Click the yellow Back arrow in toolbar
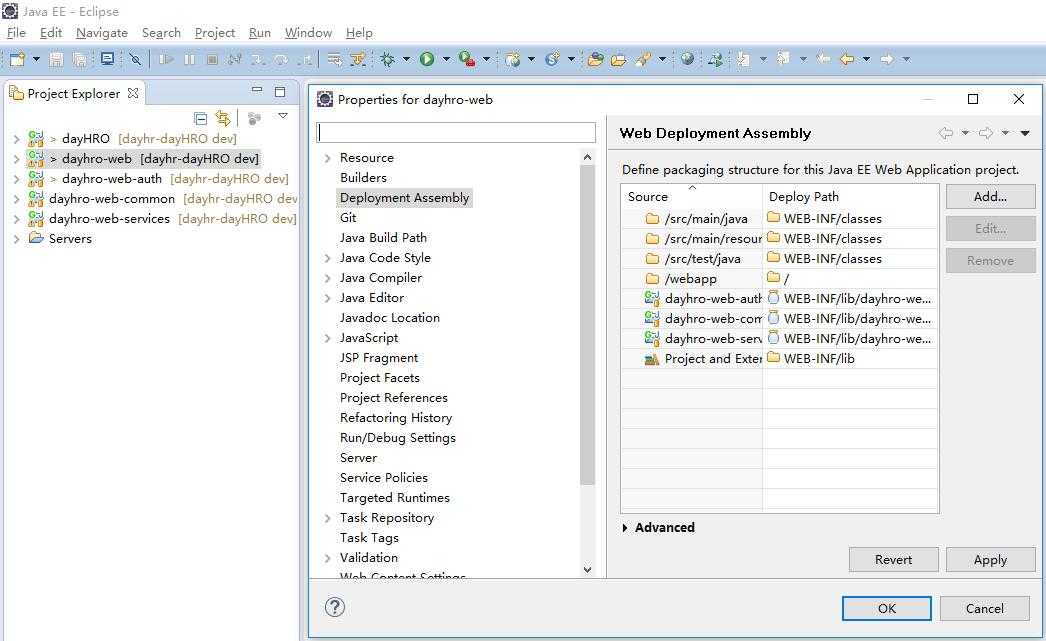 846,59
